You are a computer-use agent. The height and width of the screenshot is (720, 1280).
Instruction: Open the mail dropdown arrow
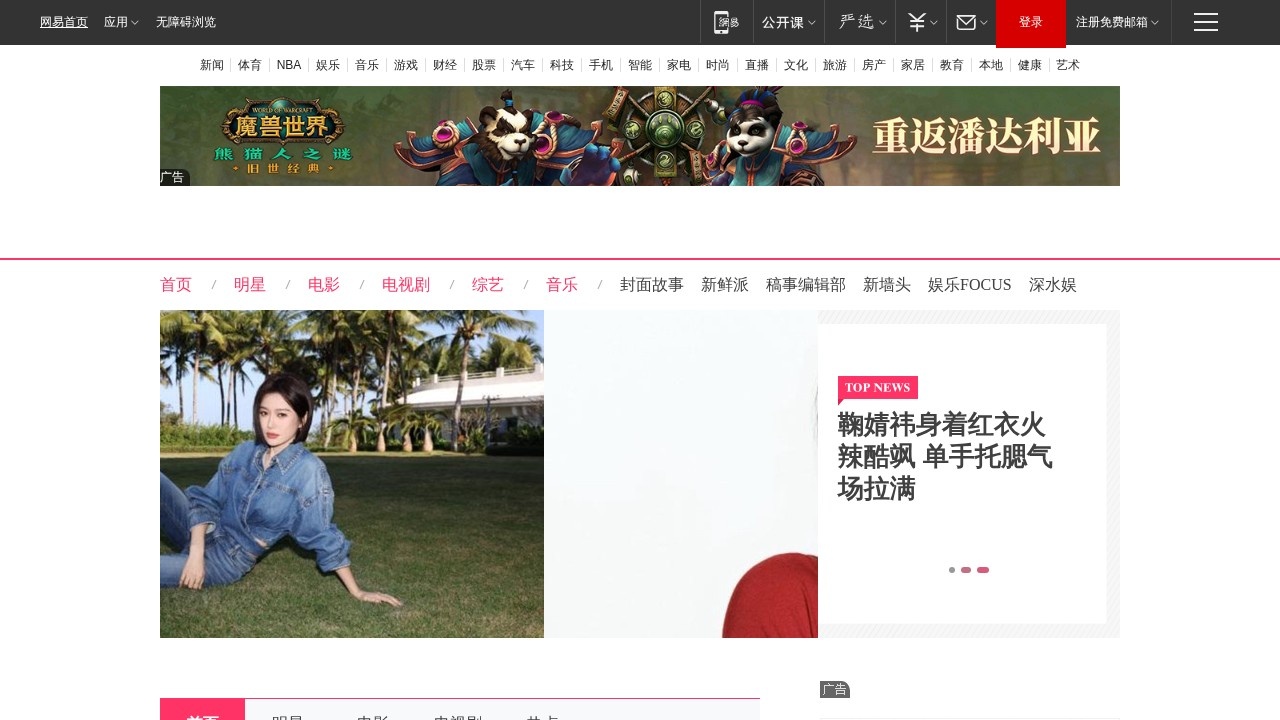tap(982, 22)
